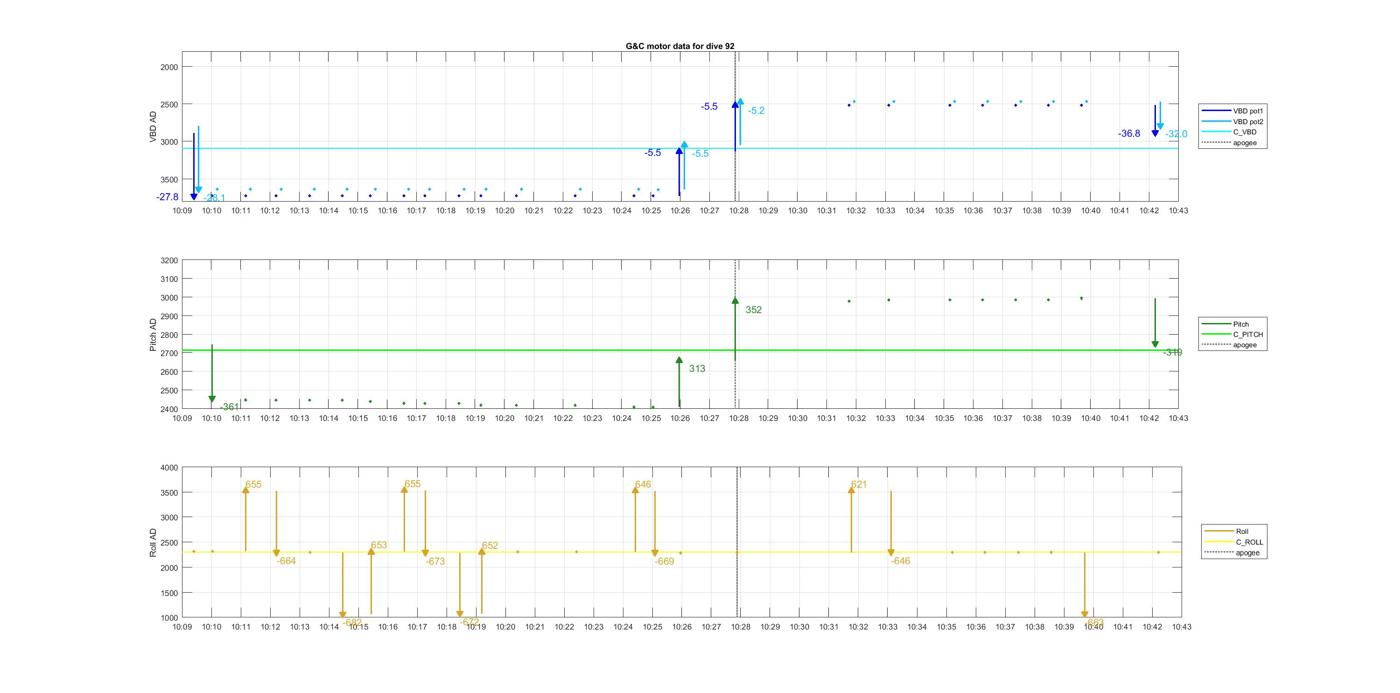
Task: Click the '-646' roll data label
Action: point(901,561)
